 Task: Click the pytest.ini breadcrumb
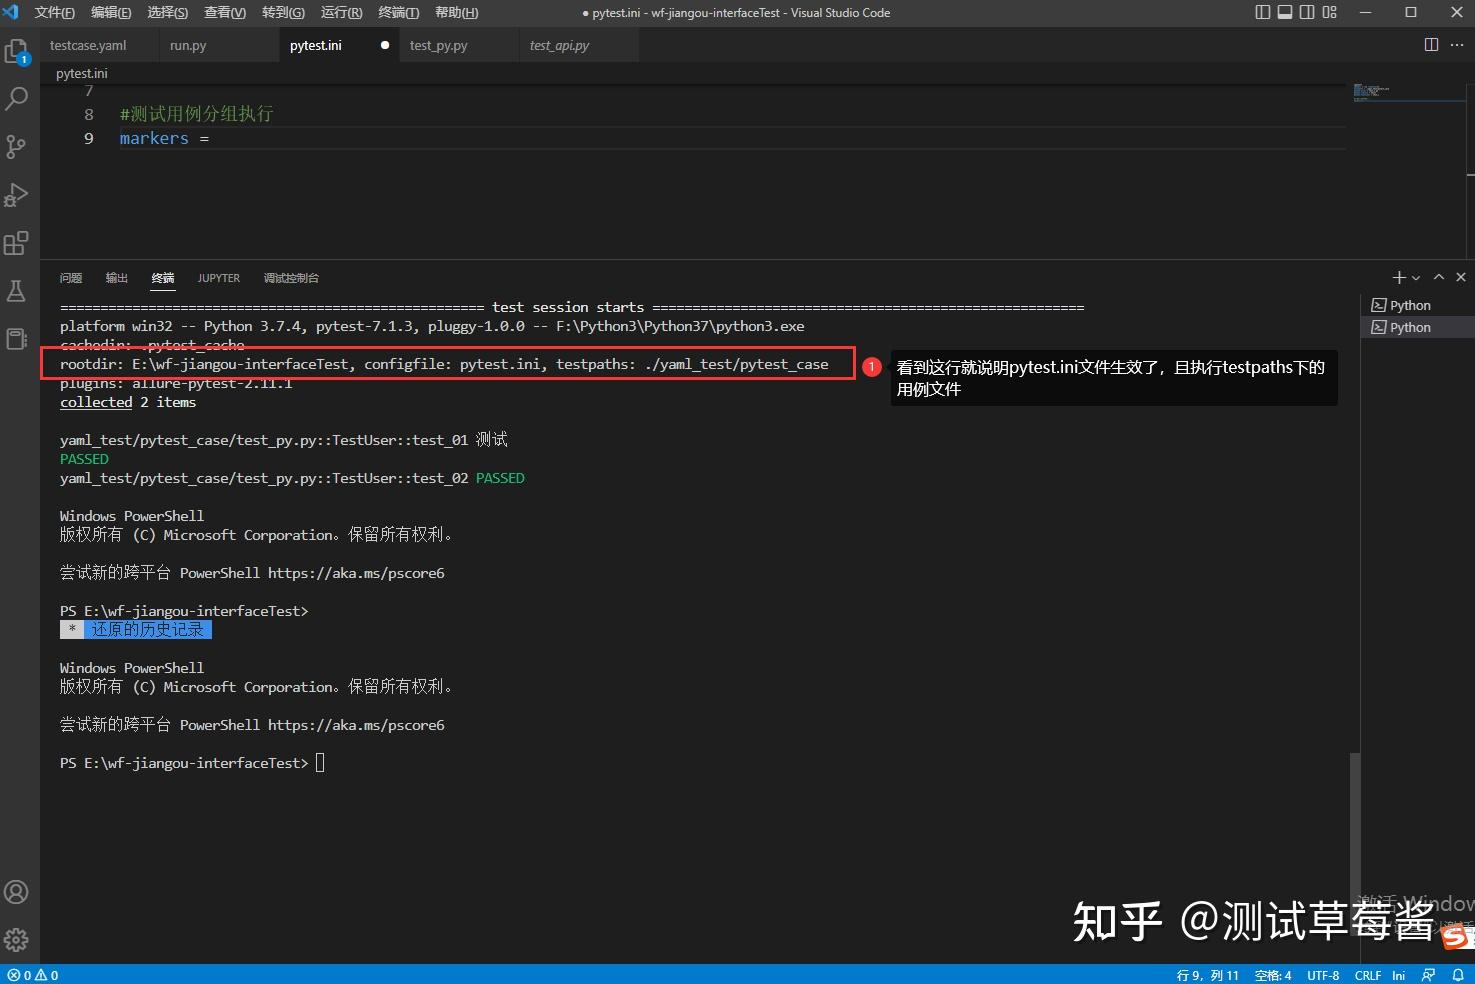[82, 73]
